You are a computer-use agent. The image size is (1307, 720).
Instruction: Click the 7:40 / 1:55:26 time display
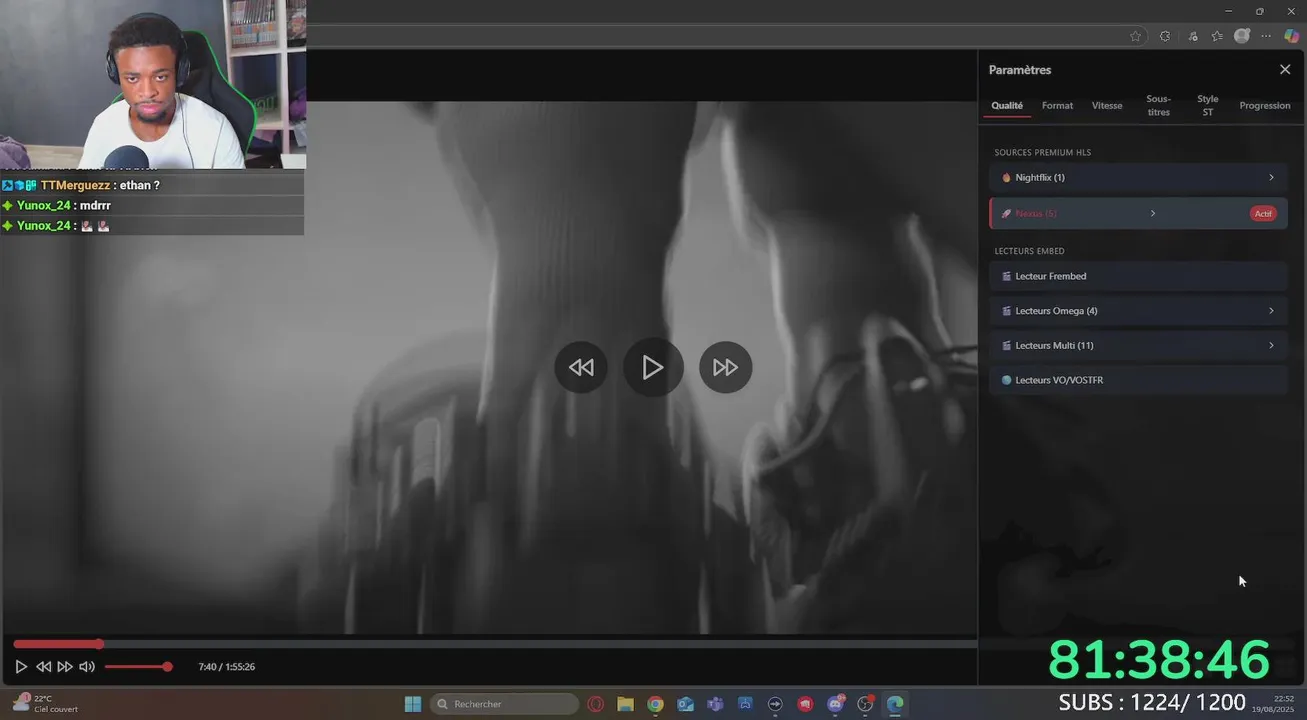(x=226, y=666)
